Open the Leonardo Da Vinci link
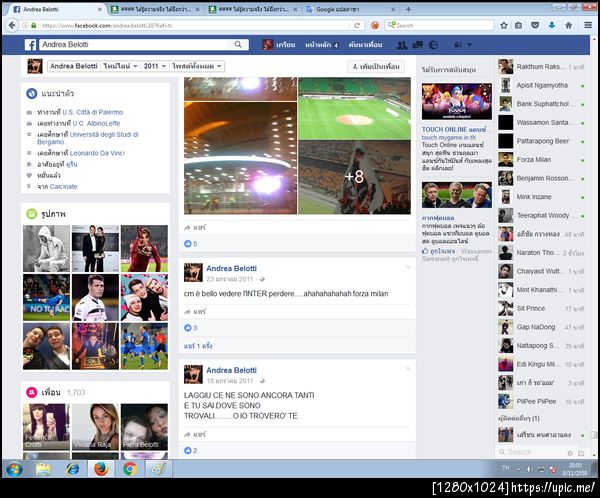 [x=97, y=153]
